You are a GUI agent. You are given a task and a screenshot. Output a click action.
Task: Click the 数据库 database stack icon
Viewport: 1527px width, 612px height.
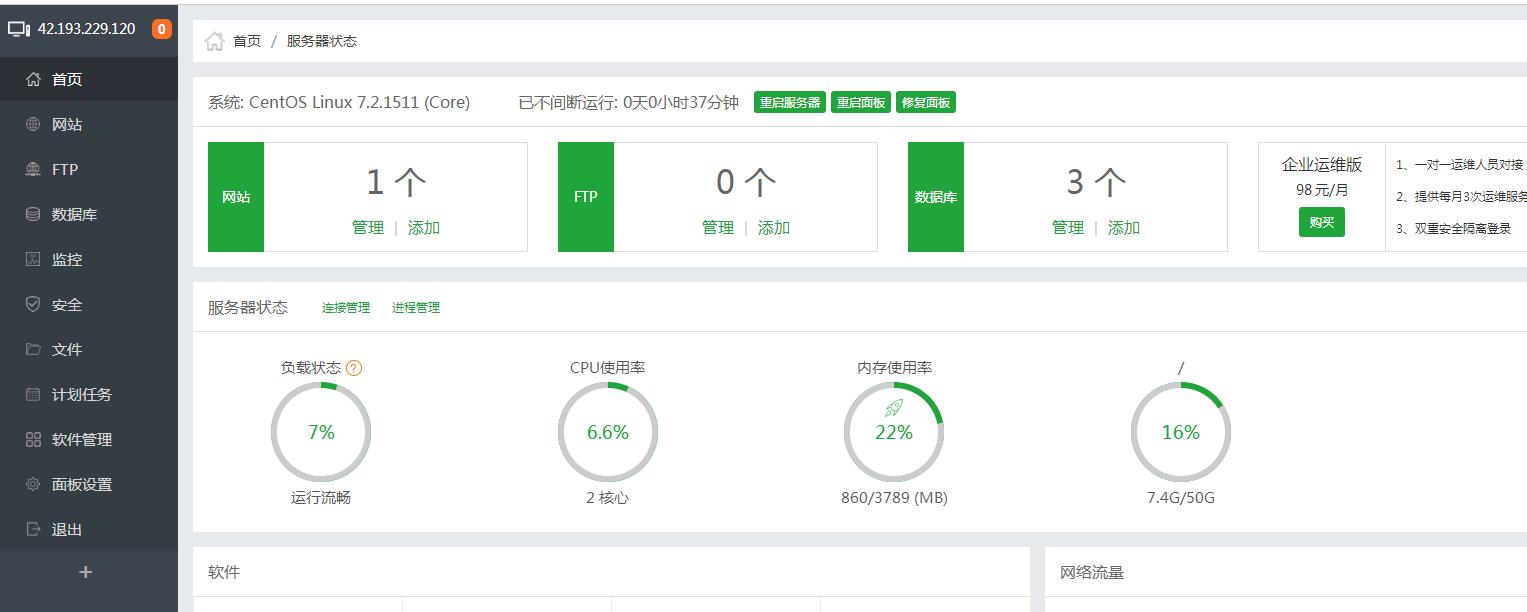coord(33,214)
